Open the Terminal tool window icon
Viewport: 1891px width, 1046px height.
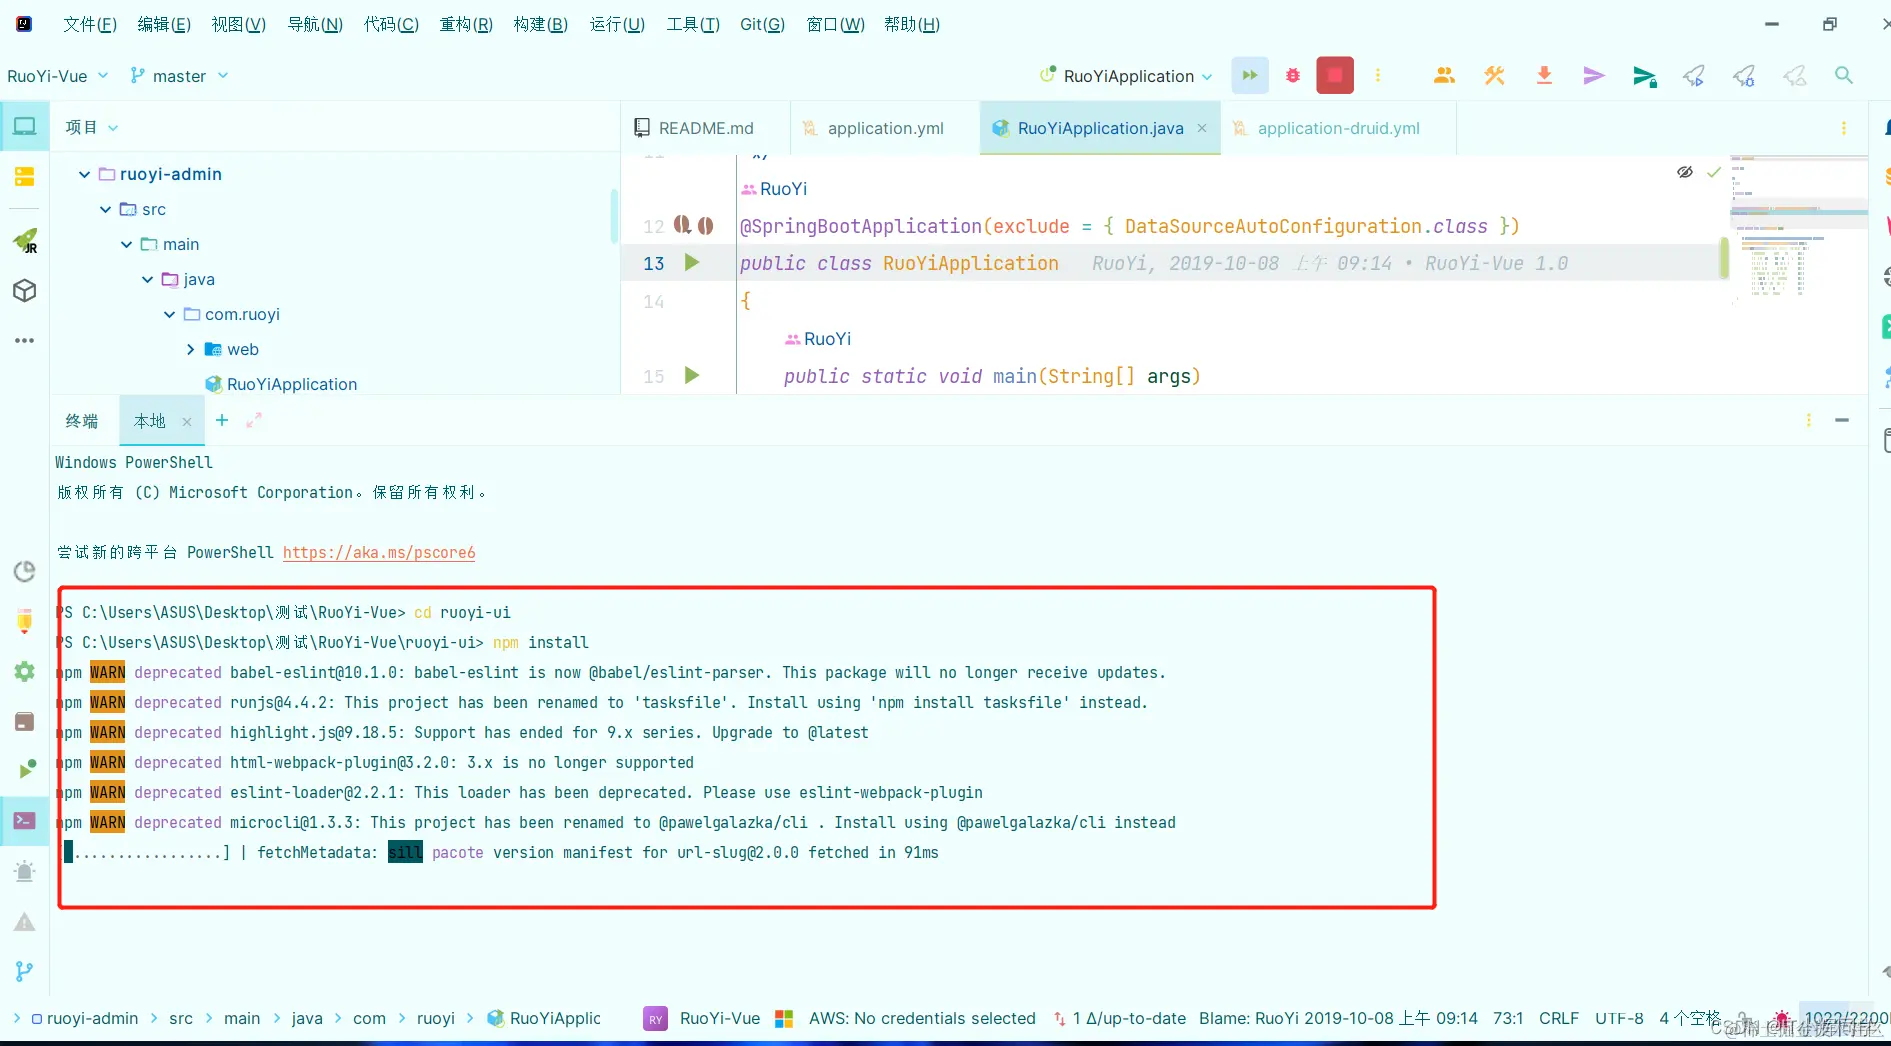25,821
